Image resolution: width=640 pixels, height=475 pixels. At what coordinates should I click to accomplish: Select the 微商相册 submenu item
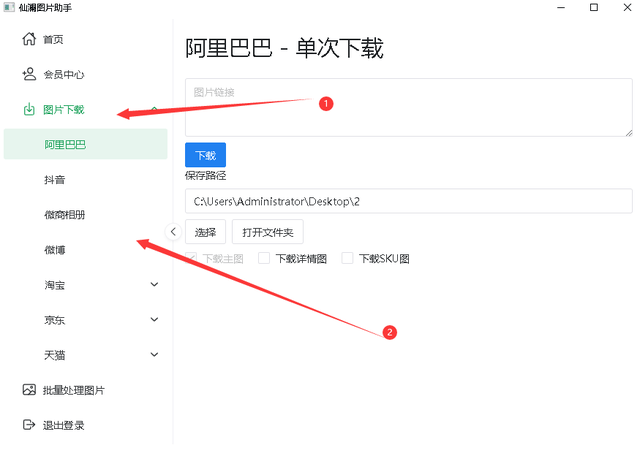pos(85,215)
